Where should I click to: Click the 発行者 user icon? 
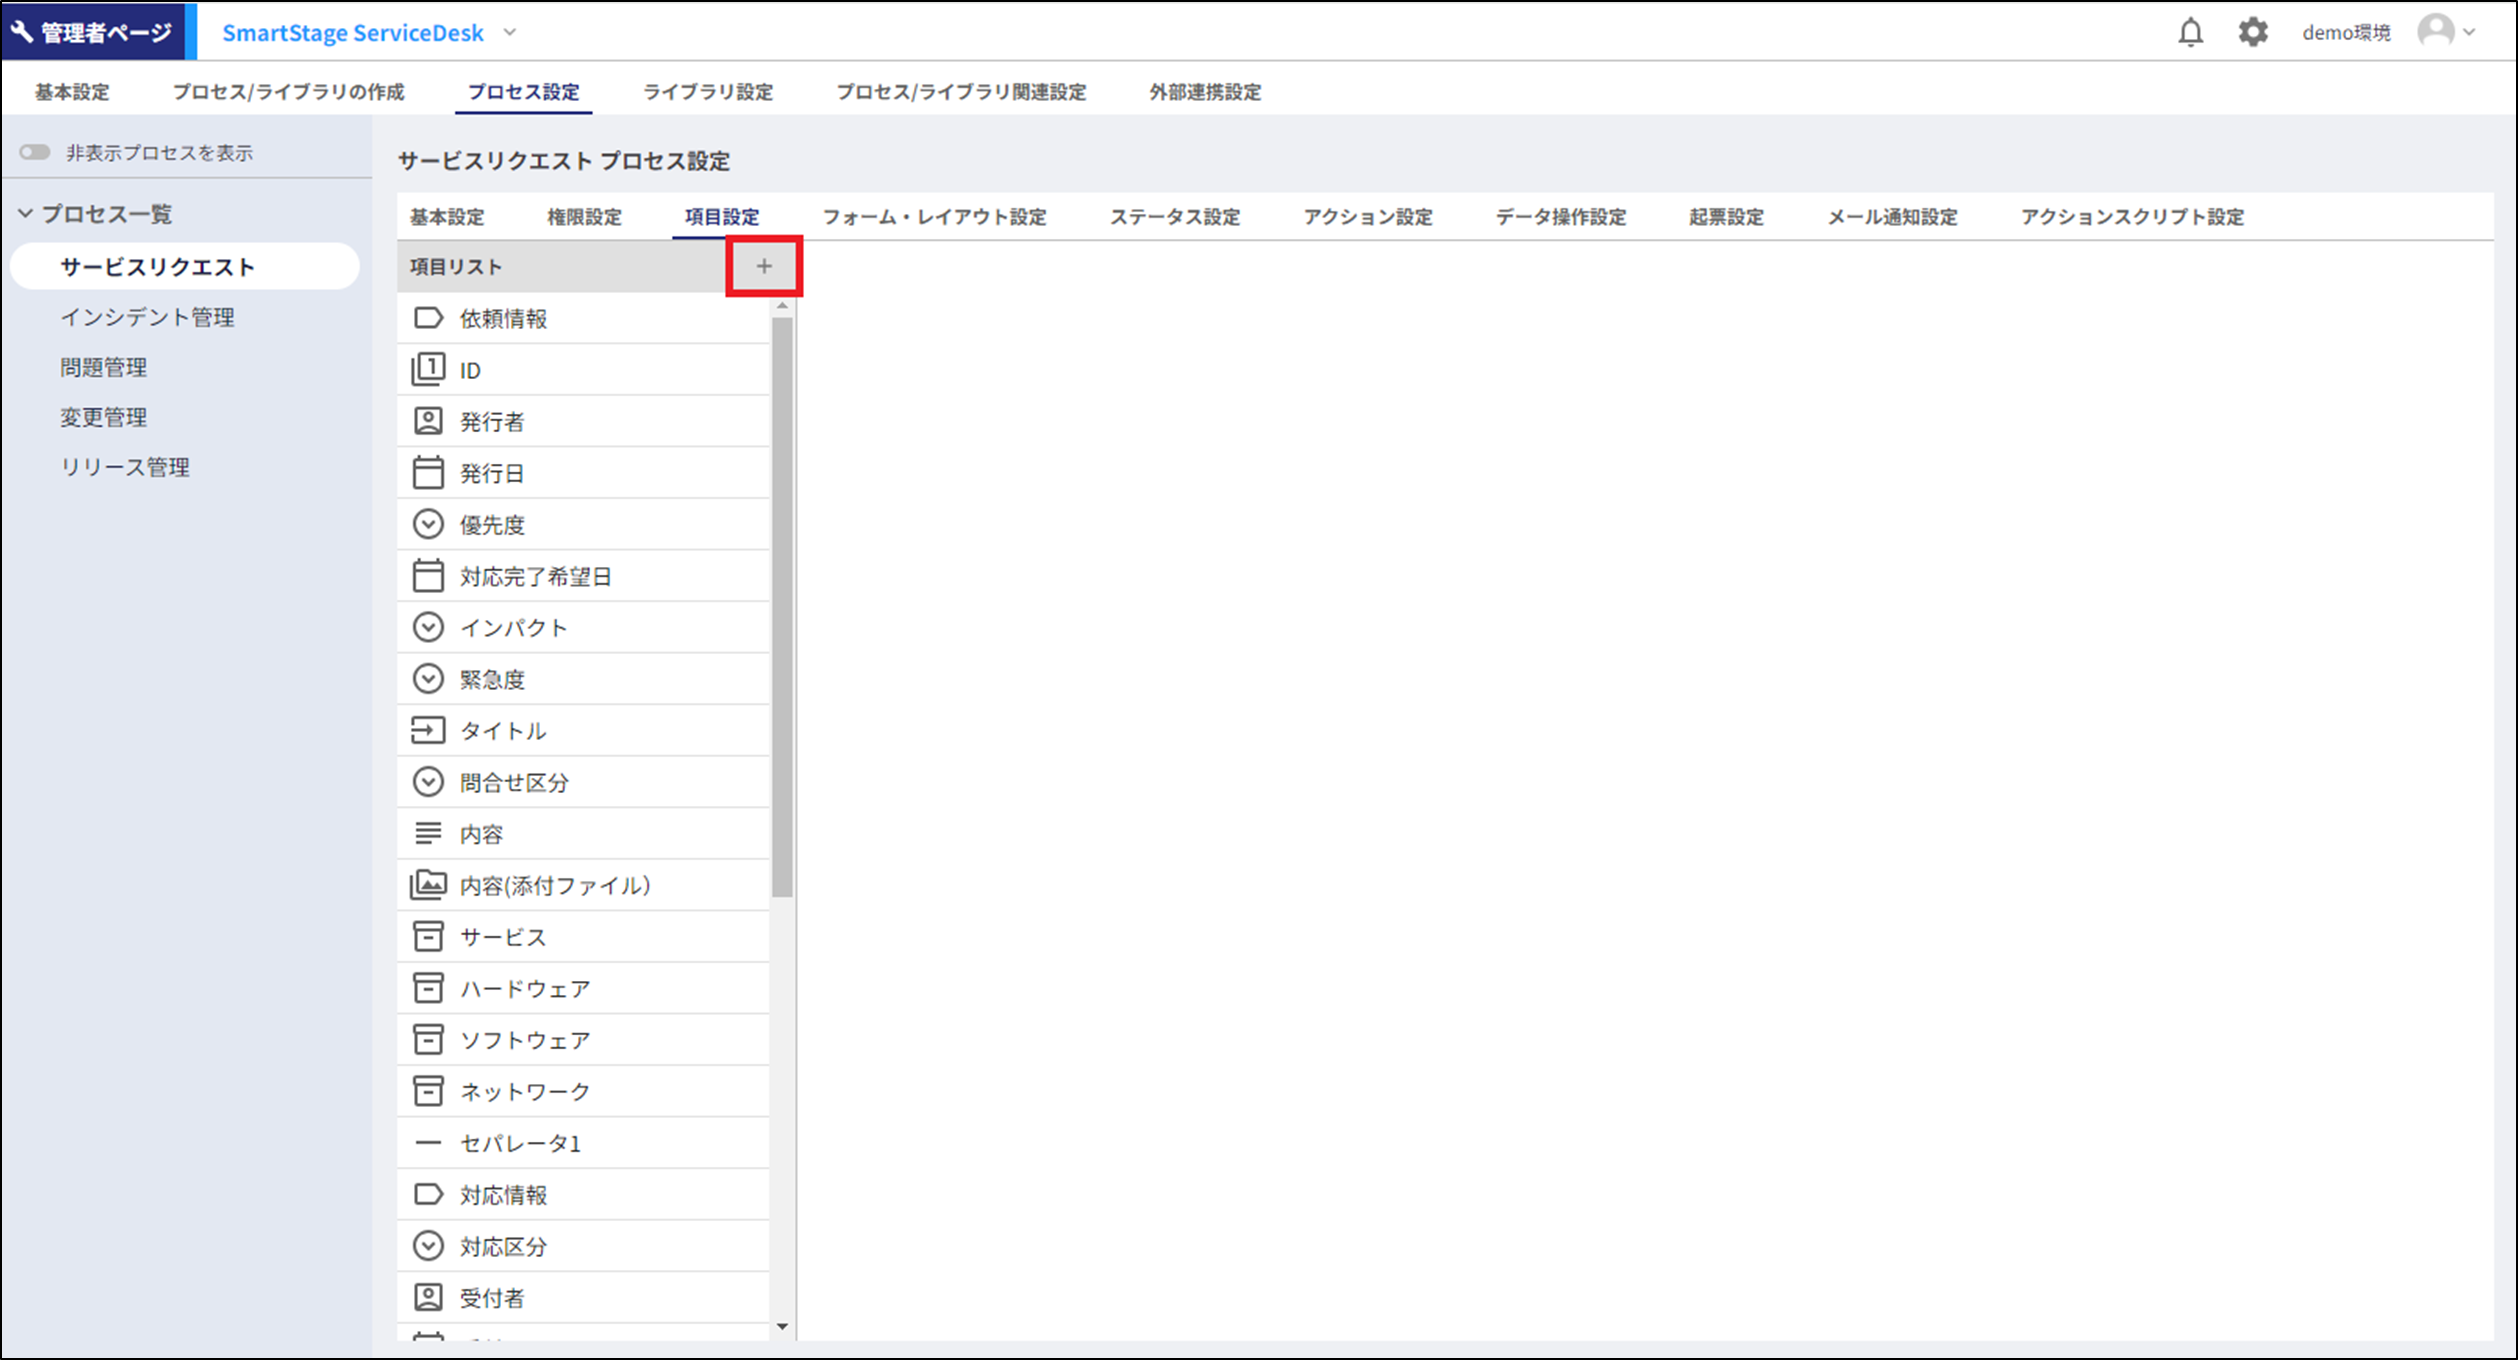[428, 421]
